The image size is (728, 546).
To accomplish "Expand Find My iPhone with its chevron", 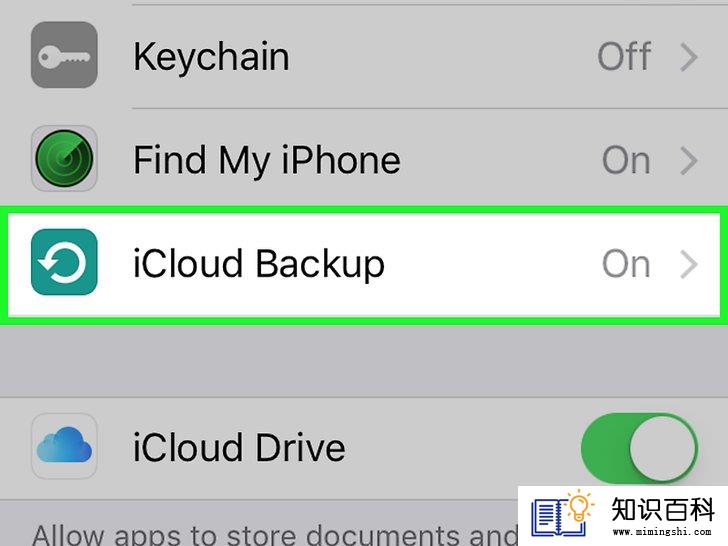I will point(689,161).
